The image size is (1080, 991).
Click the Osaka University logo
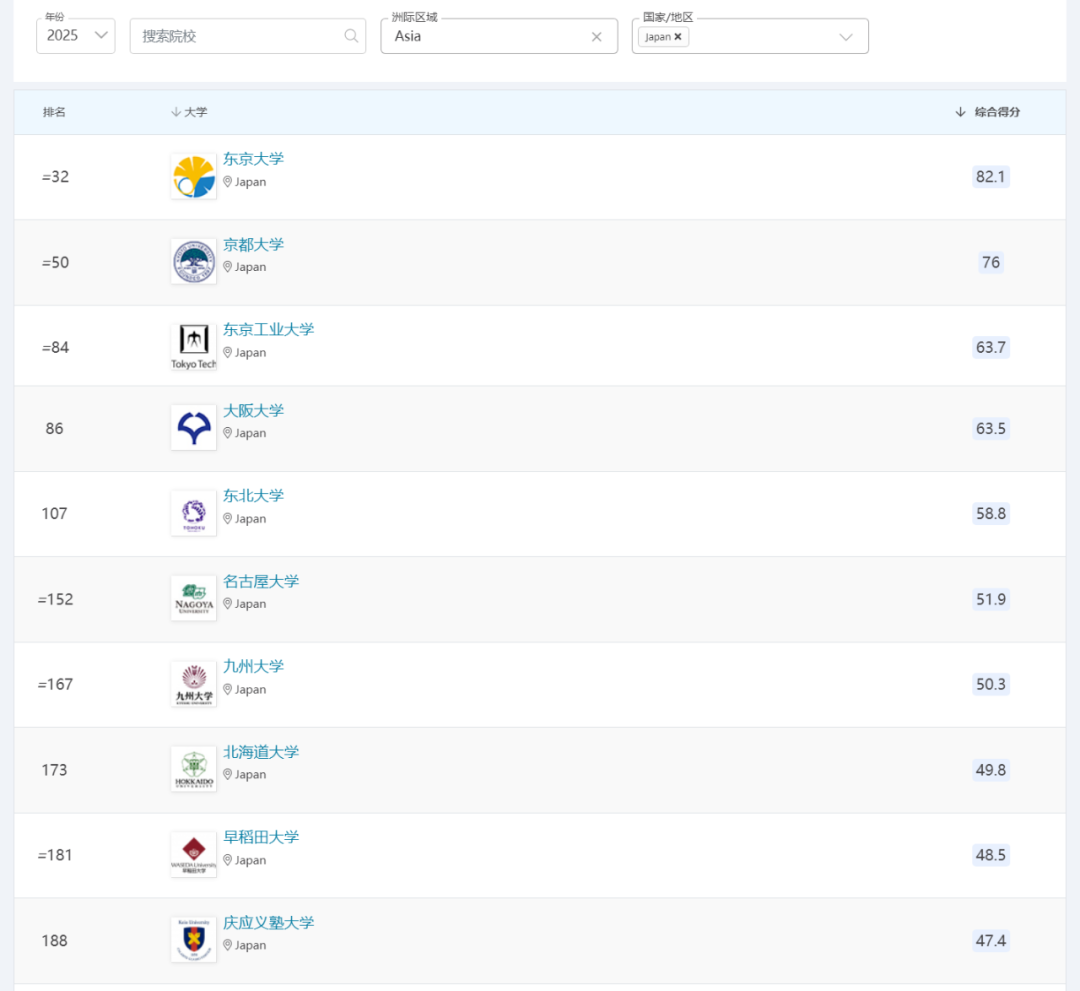point(193,428)
